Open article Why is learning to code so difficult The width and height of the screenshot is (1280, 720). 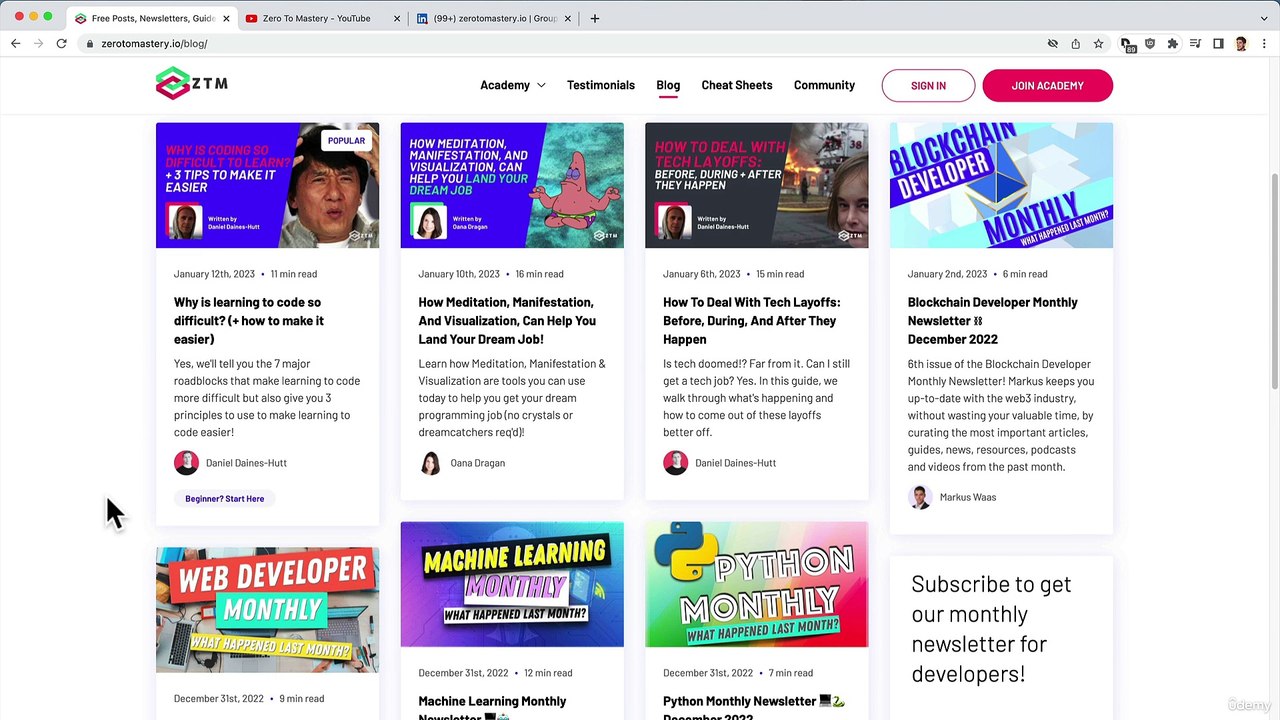click(249, 320)
